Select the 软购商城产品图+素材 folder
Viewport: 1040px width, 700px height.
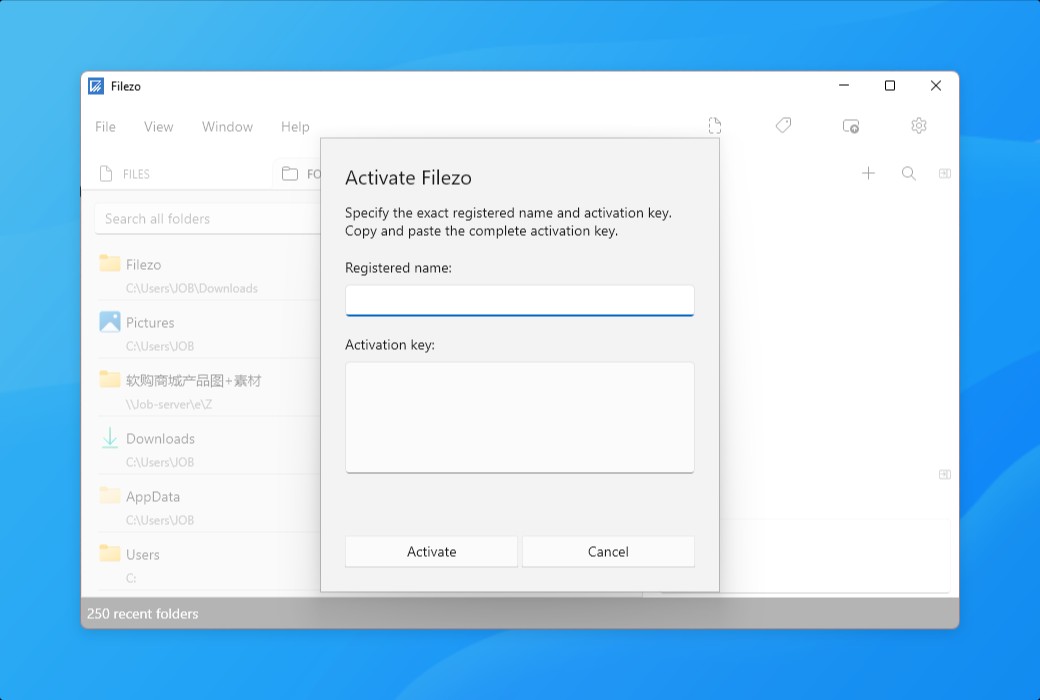click(209, 391)
